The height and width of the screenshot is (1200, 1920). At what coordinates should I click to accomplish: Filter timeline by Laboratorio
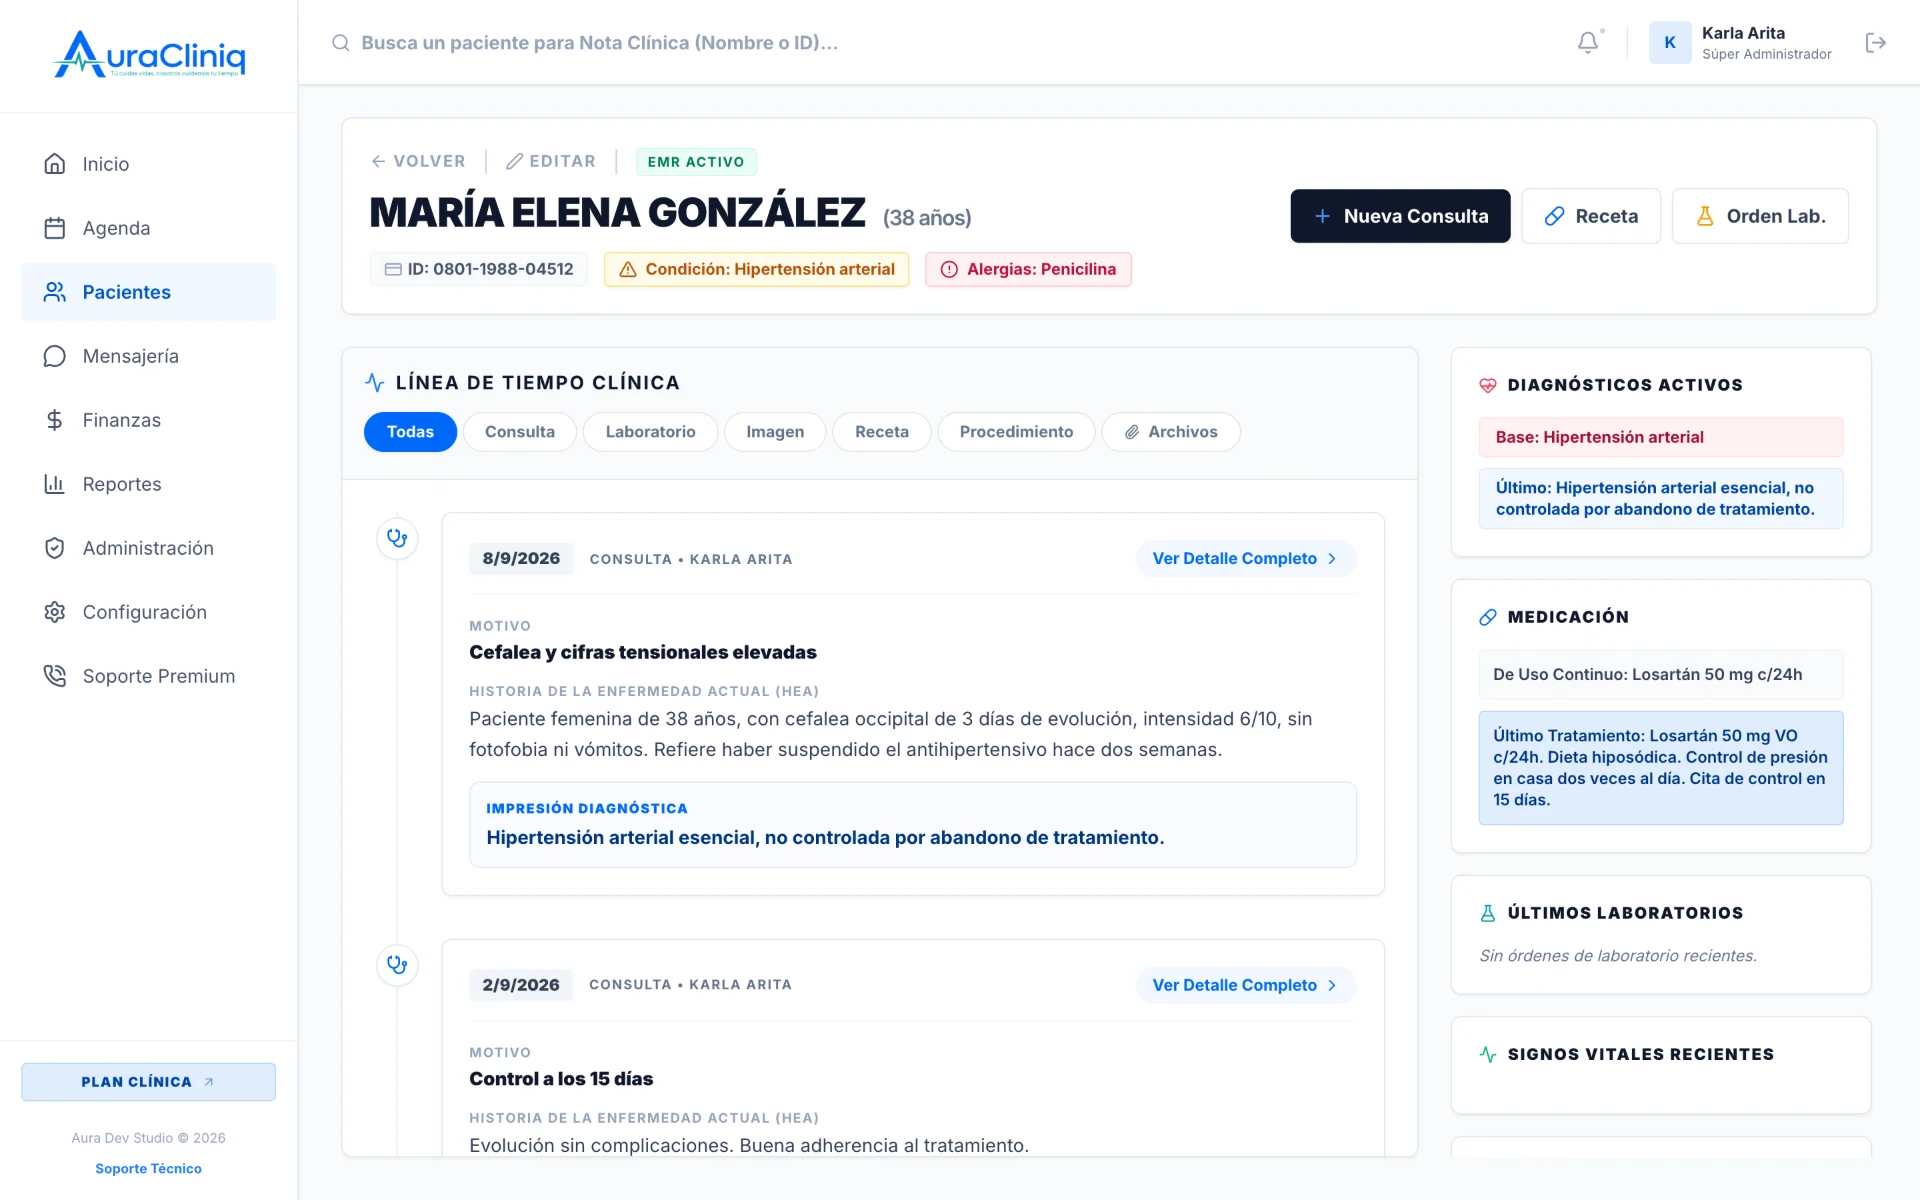click(x=650, y=432)
